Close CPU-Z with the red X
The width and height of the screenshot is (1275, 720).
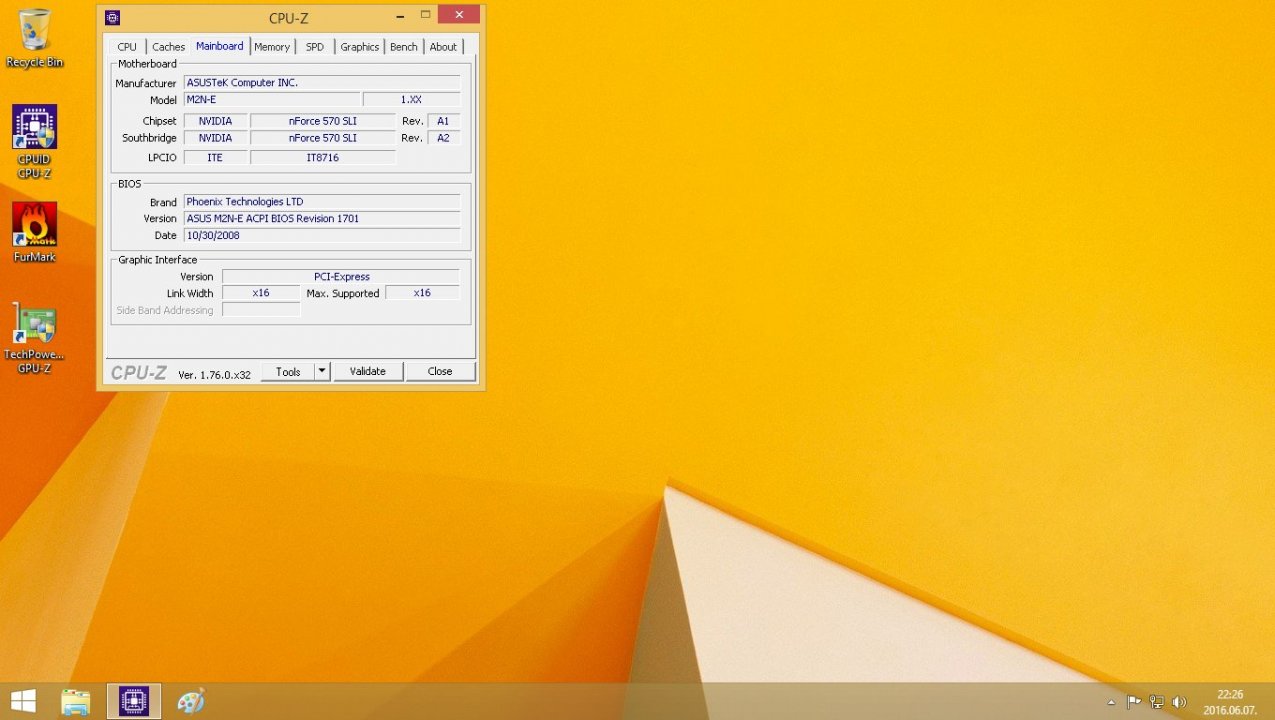tap(459, 14)
